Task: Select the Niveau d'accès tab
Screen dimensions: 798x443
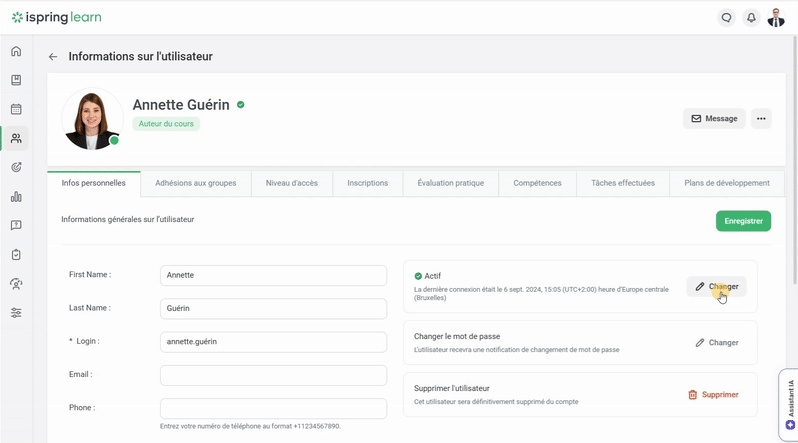Action: coord(291,183)
